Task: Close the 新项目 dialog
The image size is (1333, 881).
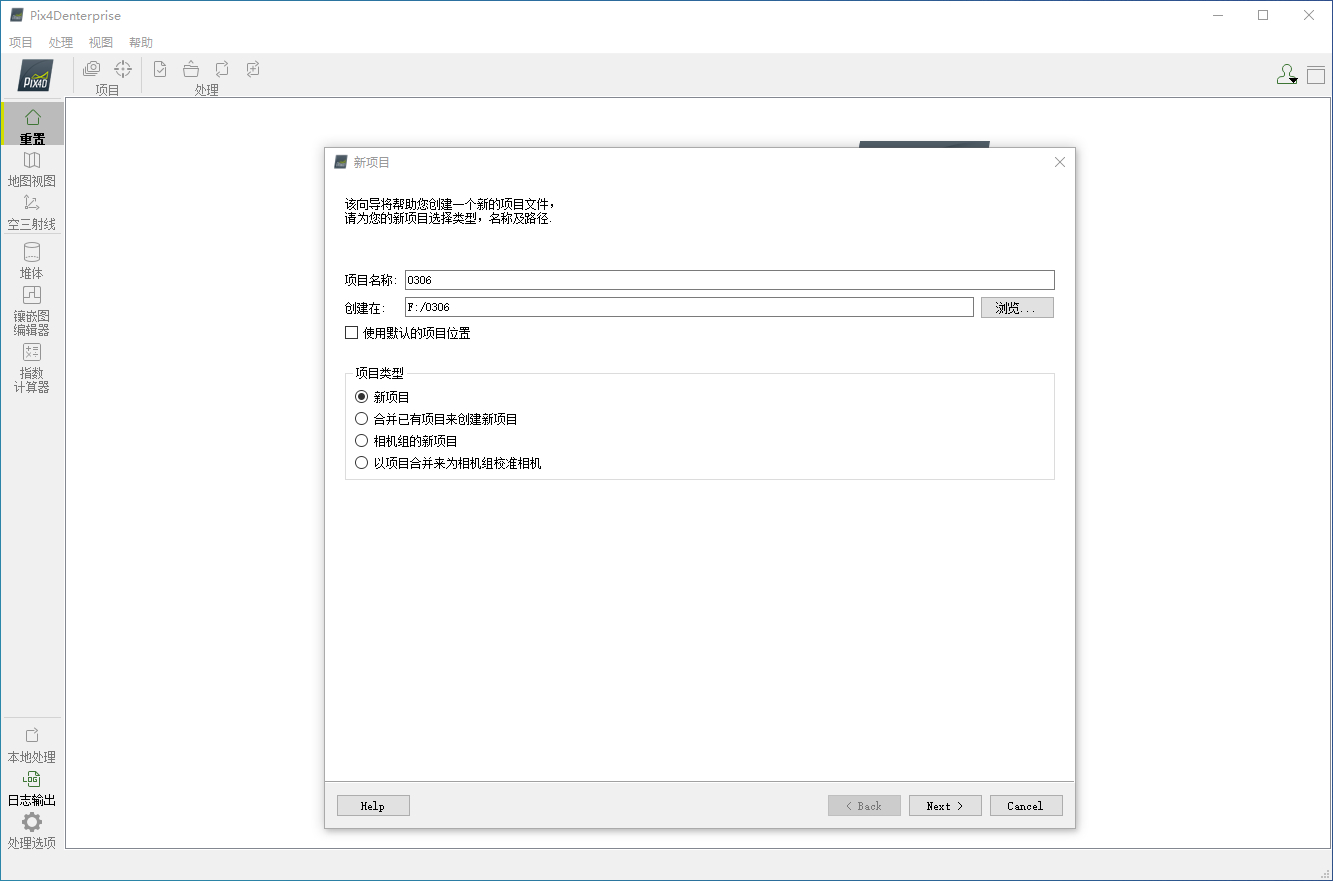Action: pyautogui.click(x=1060, y=162)
